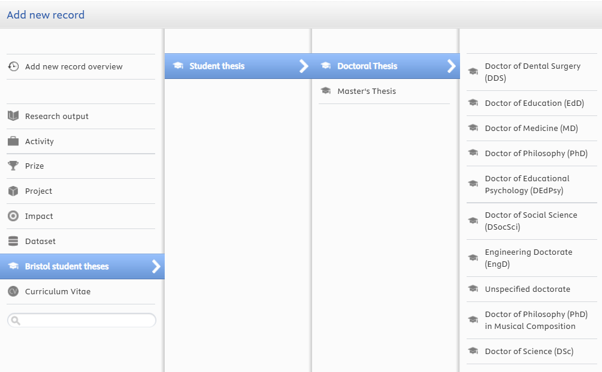The height and width of the screenshot is (372, 602).
Task: Click the graduation cap icon beside Bristol student theses
Action: (13, 266)
